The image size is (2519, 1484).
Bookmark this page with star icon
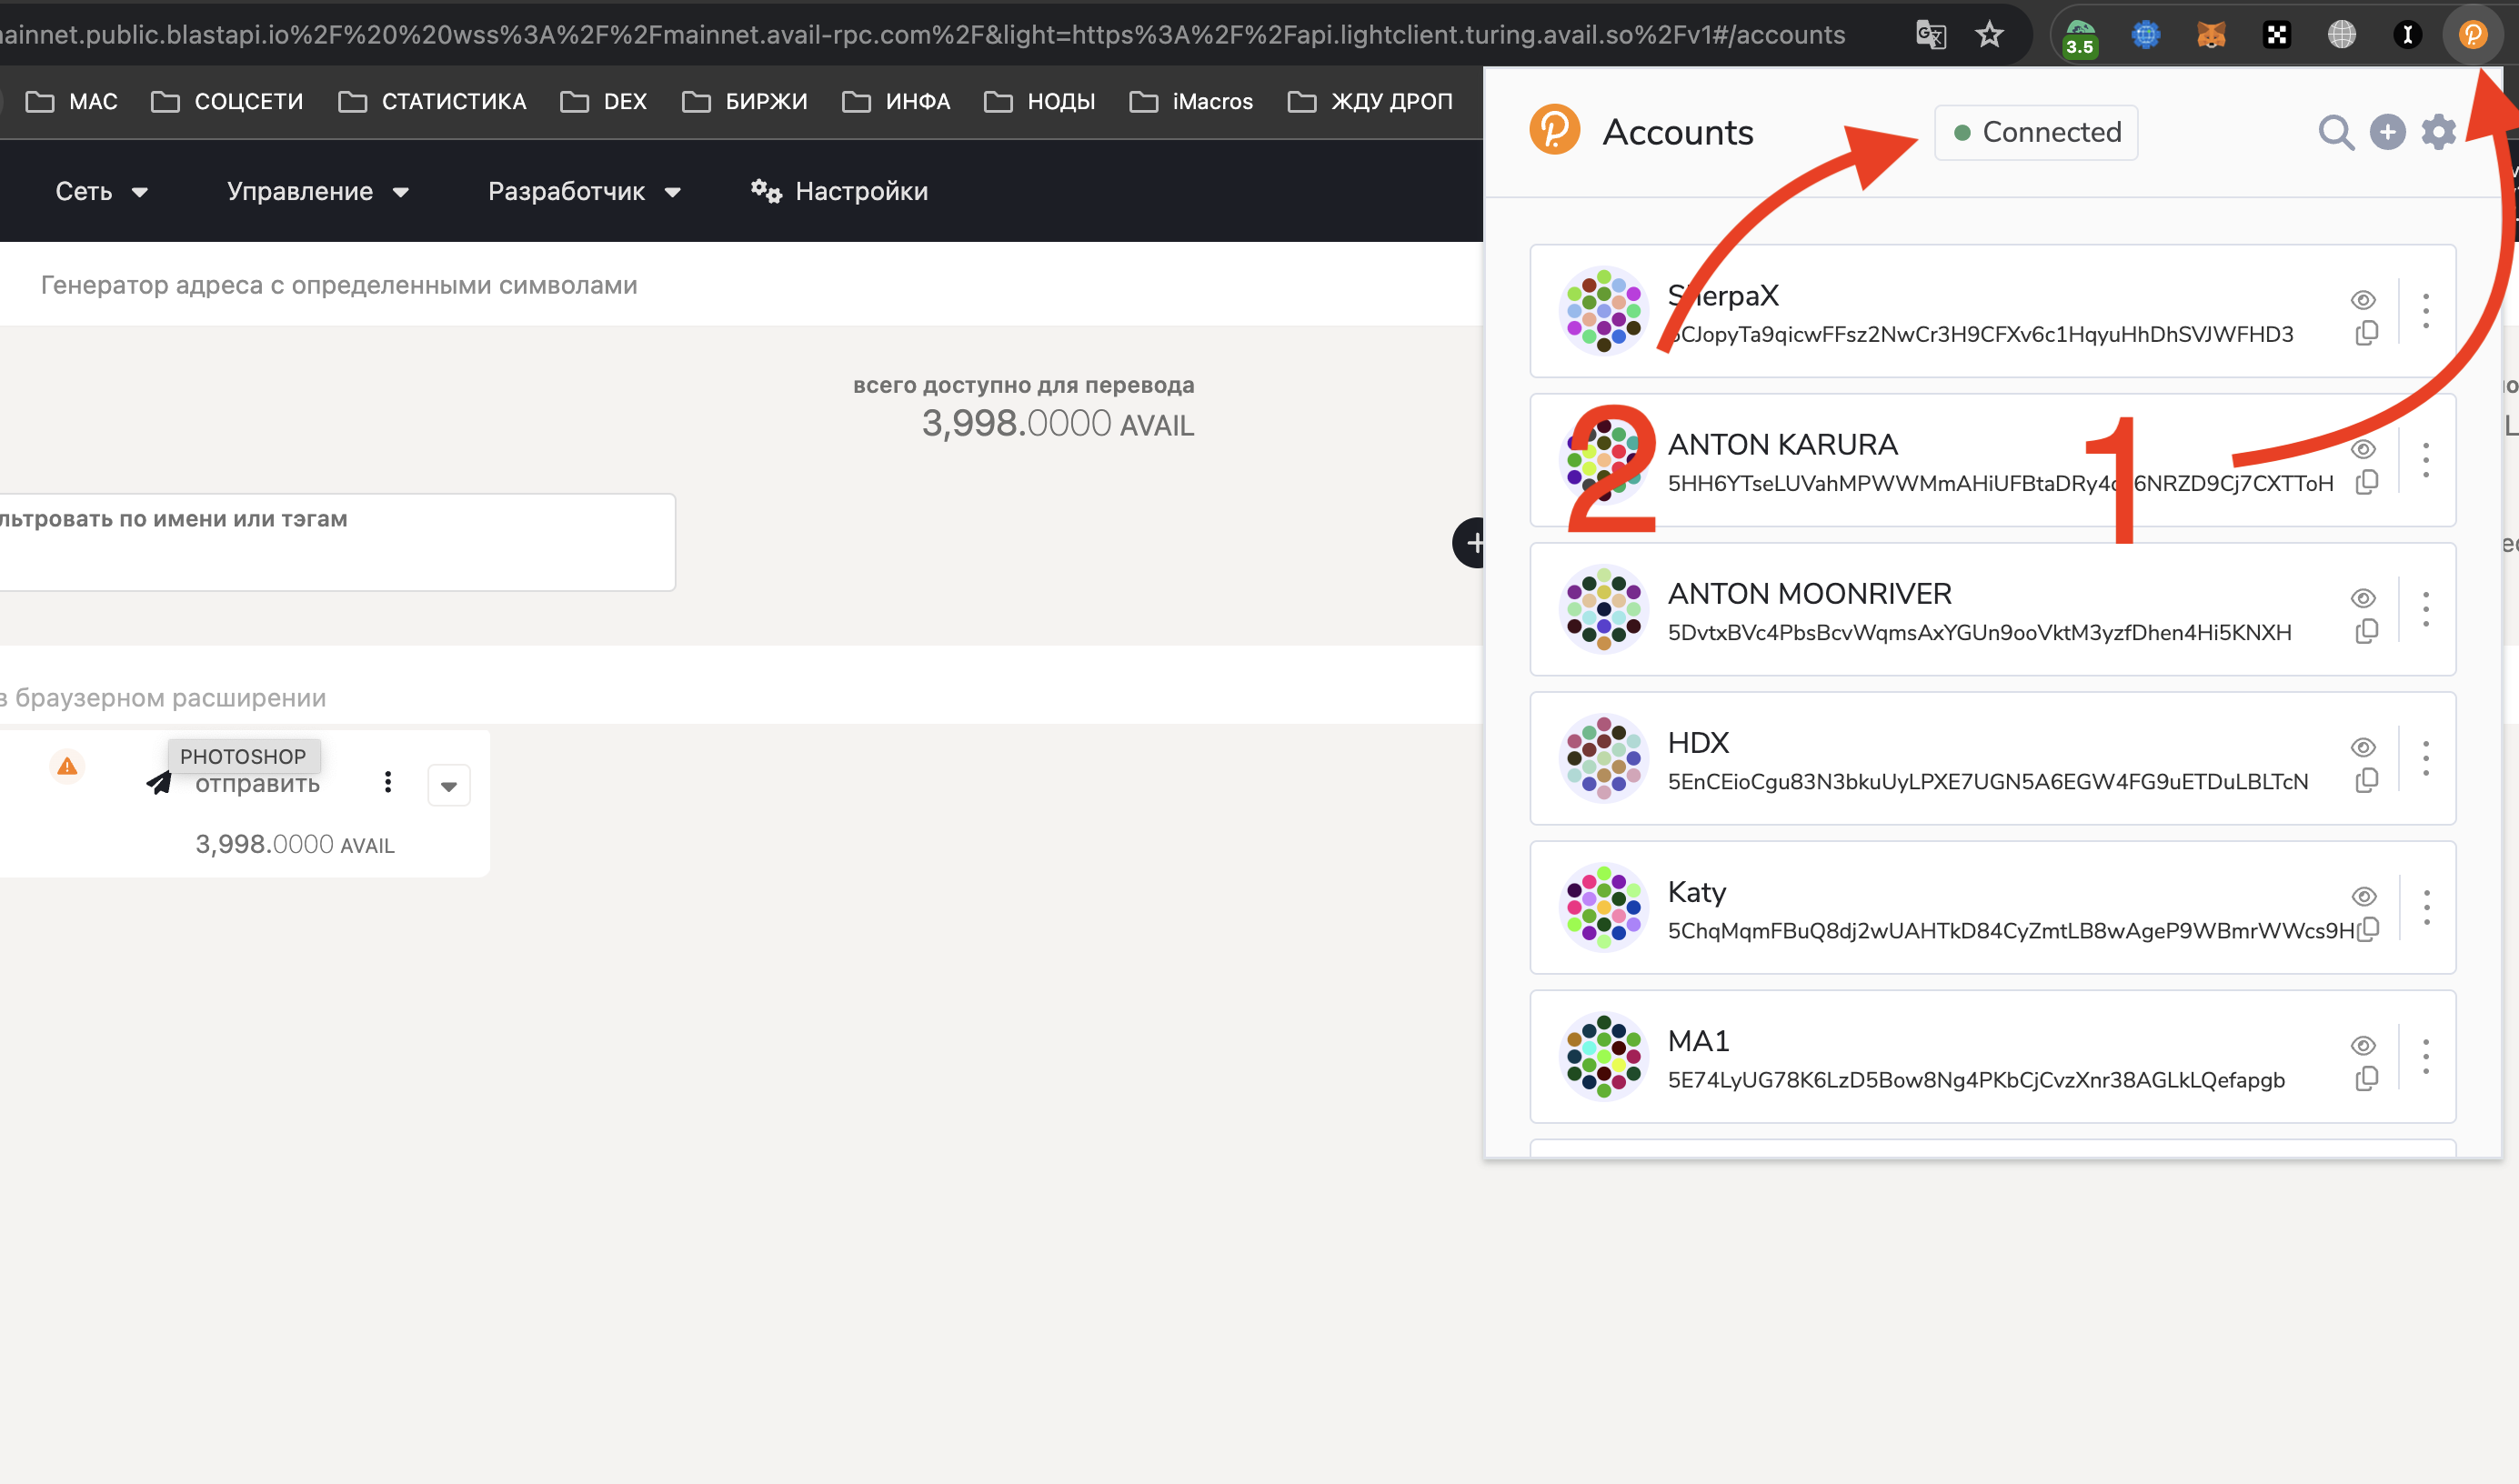(1989, 35)
